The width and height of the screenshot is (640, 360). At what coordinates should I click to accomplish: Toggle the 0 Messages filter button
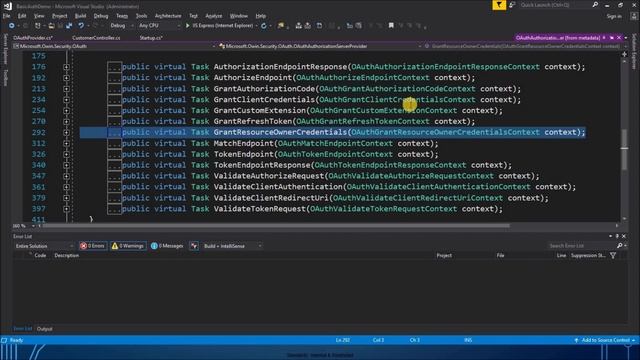click(167, 246)
